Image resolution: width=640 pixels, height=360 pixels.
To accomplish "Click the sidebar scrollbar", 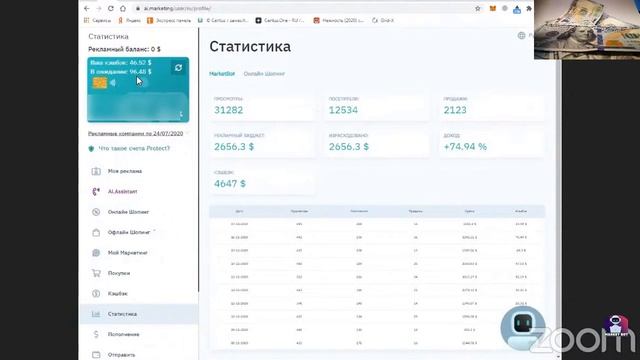I will (x=199, y=159).
